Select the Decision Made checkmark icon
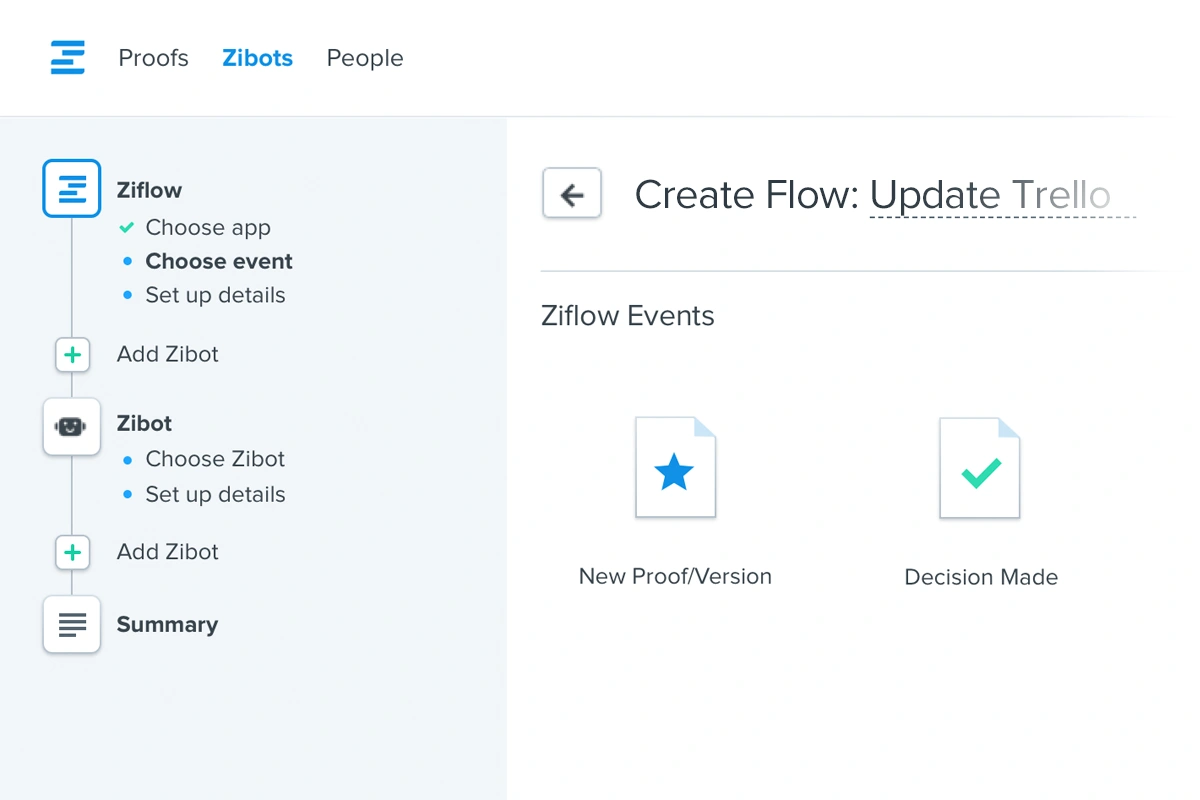The image size is (1200, 800). [x=980, y=469]
